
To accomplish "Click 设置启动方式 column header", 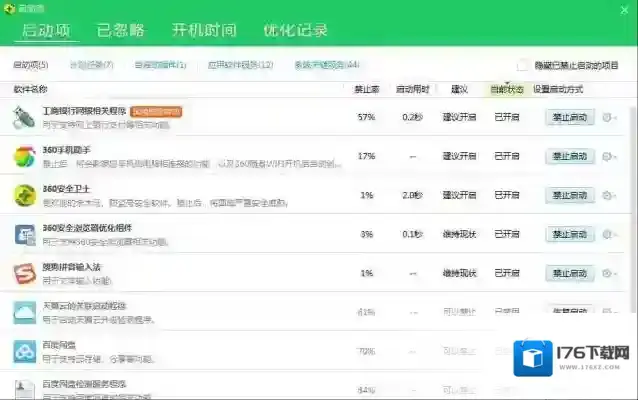I will coord(558,89).
